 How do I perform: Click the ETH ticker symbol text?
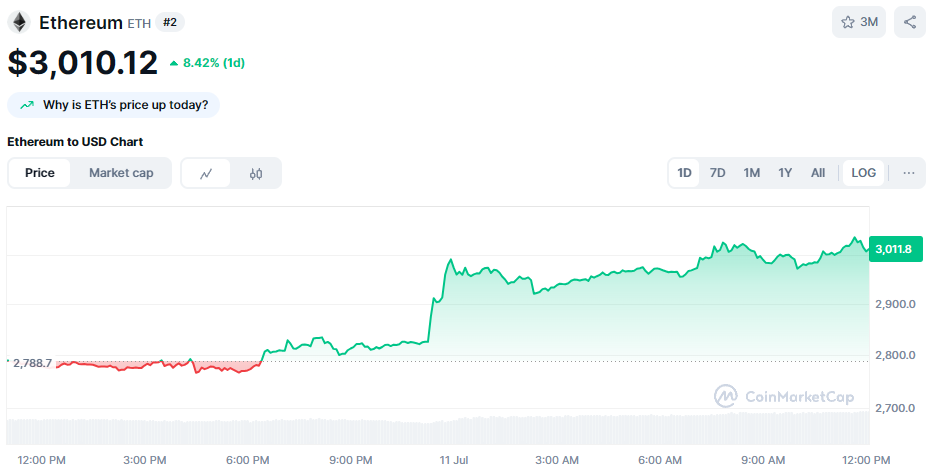139,24
